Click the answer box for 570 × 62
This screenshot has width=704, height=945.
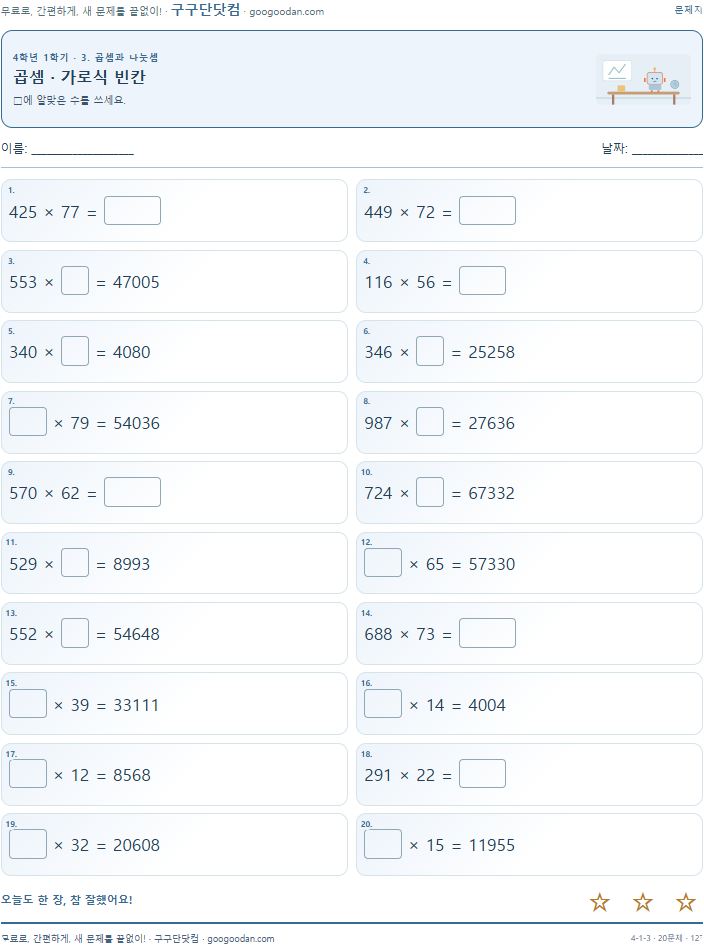pos(133,492)
